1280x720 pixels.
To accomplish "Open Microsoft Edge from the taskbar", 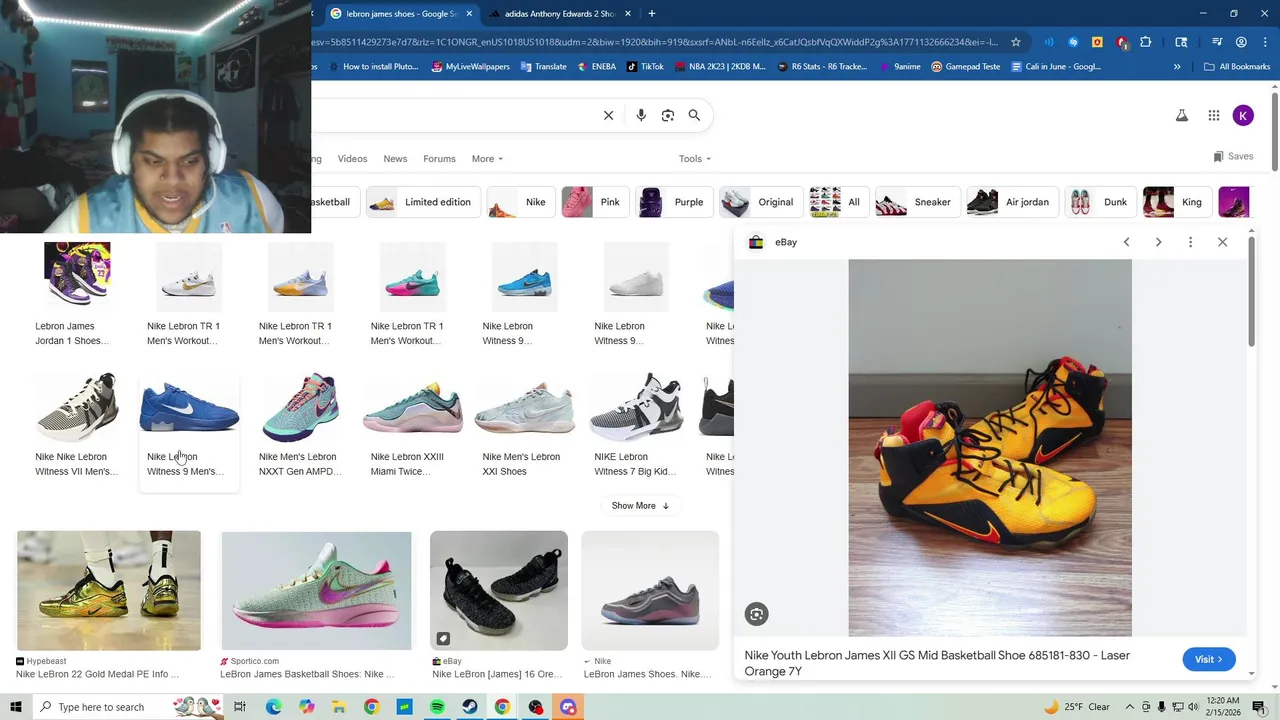I will click(273, 707).
